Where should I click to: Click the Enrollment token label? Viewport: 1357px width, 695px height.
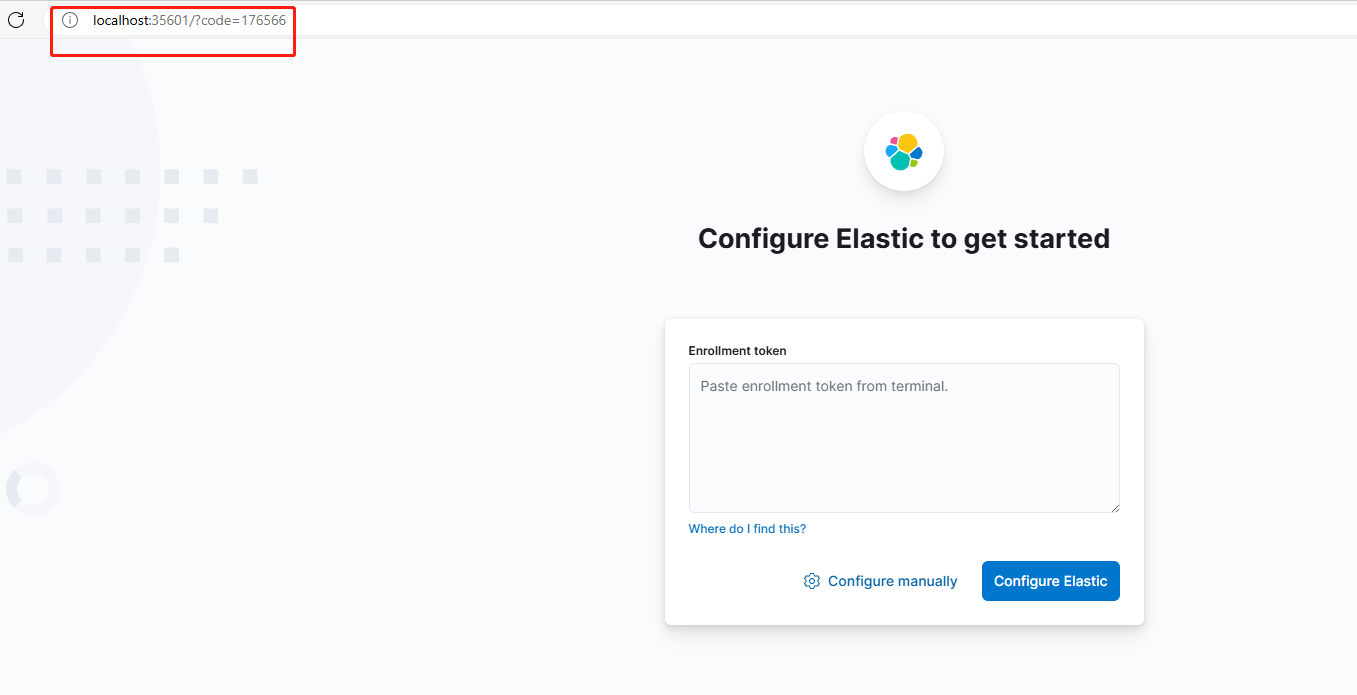coord(737,351)
